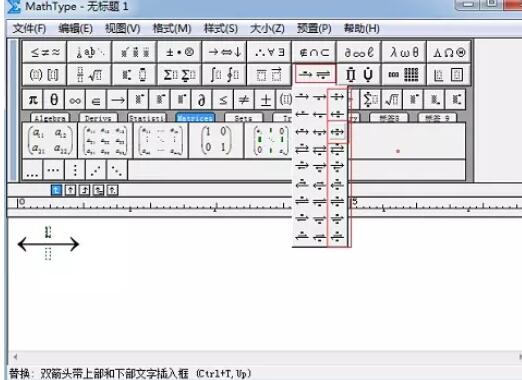Collapse the labeled arrow templates palette button
The height and width of the screenshot is (380, 522).
pyautogui.click(x=315, y=74)
